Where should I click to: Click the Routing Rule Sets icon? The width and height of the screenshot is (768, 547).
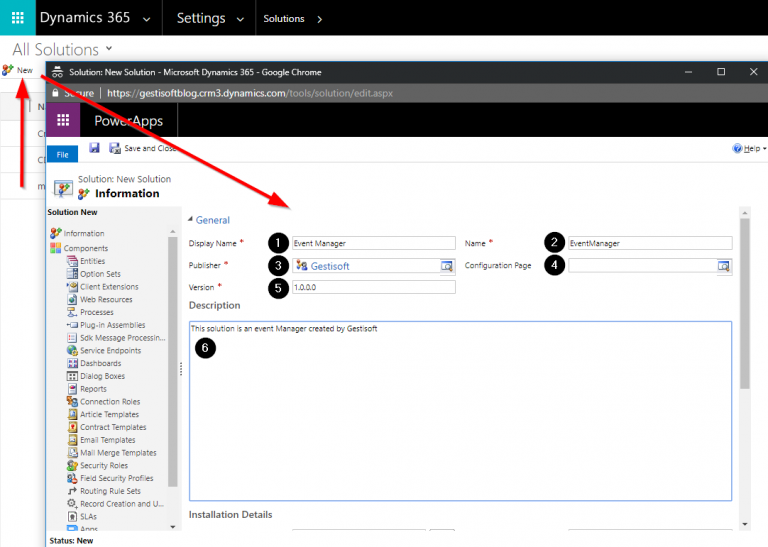(x=72, y=491)
